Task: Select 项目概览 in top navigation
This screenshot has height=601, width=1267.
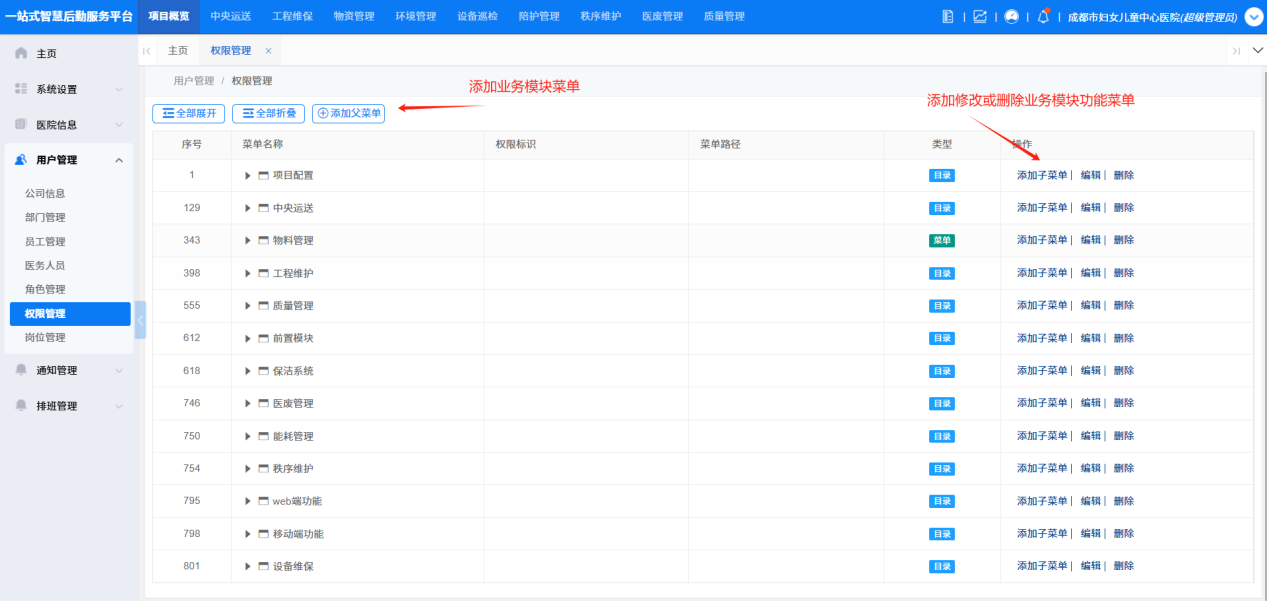Action: coord(169,17)
